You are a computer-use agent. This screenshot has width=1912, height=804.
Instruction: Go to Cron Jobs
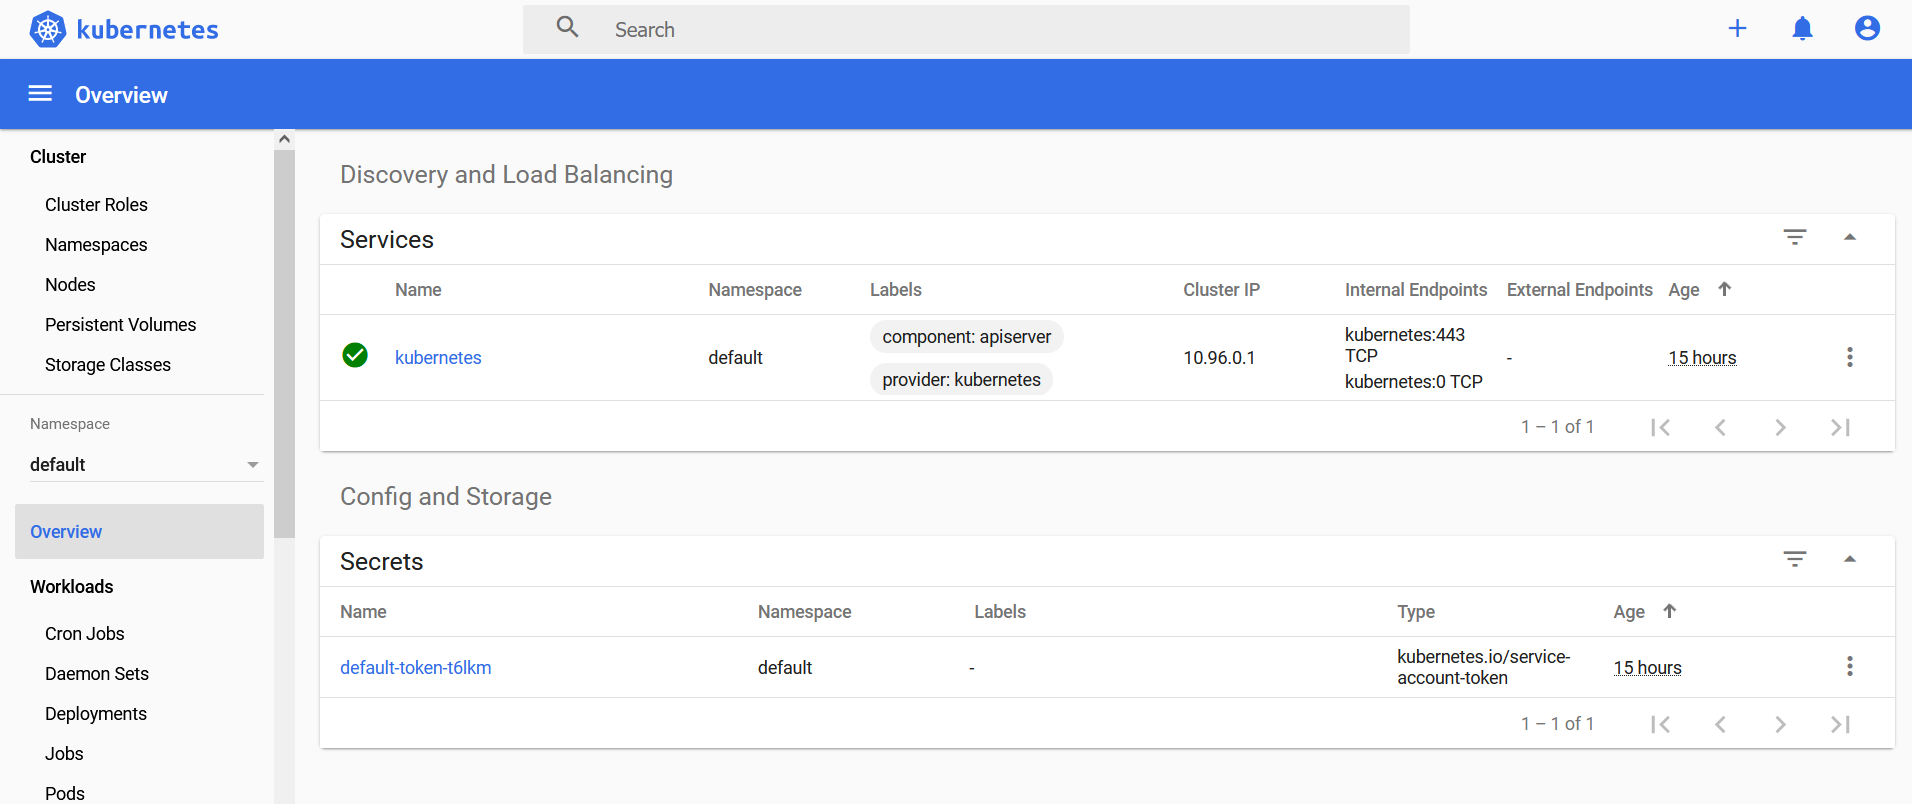point(85,634)
